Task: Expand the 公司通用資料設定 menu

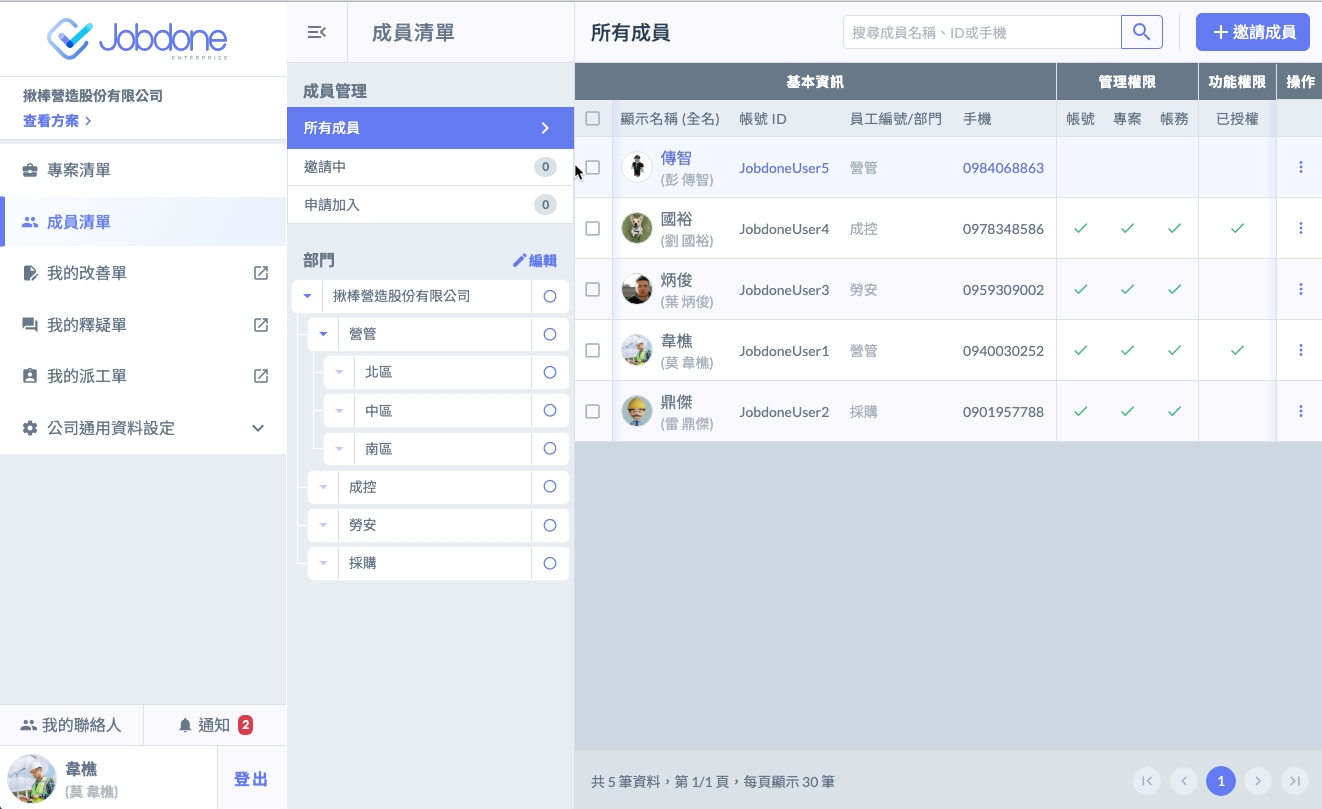Action: [257, 428]
